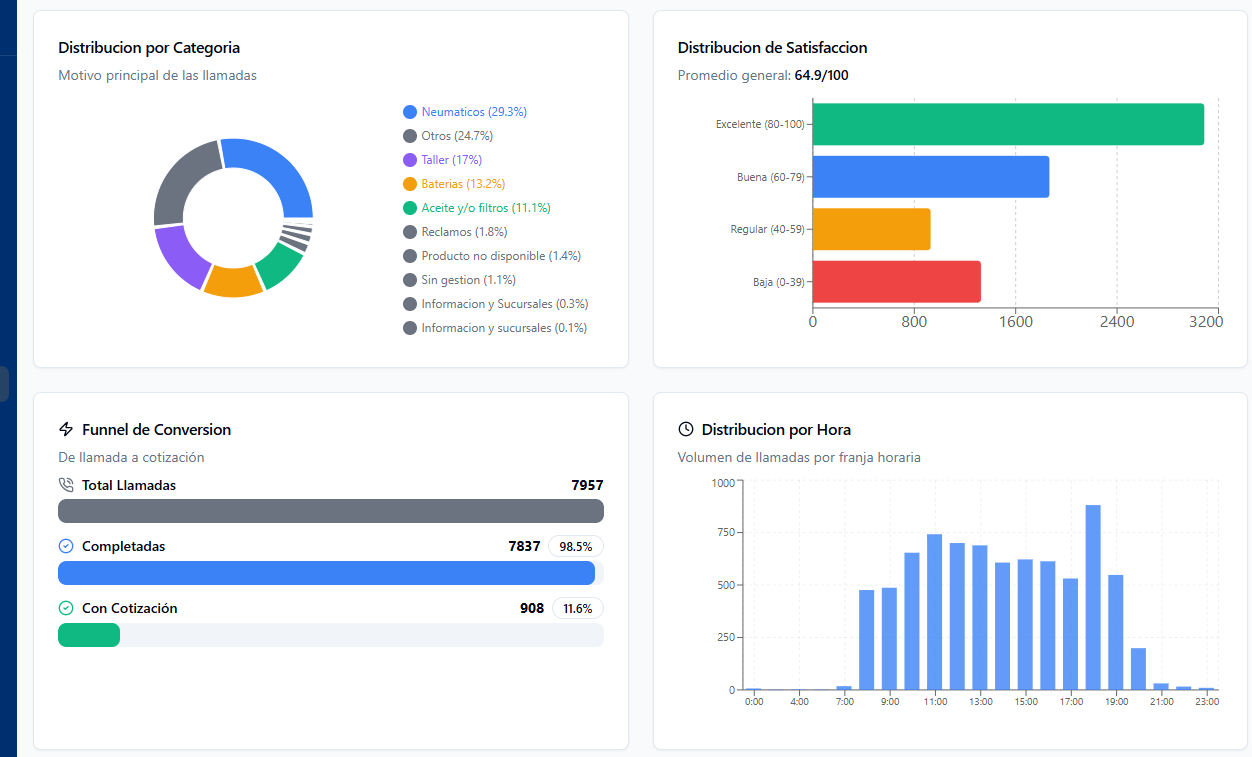1252x757 pixels.
Task: Click the 9:00 hourly volume bar
Action: point(889,639)
